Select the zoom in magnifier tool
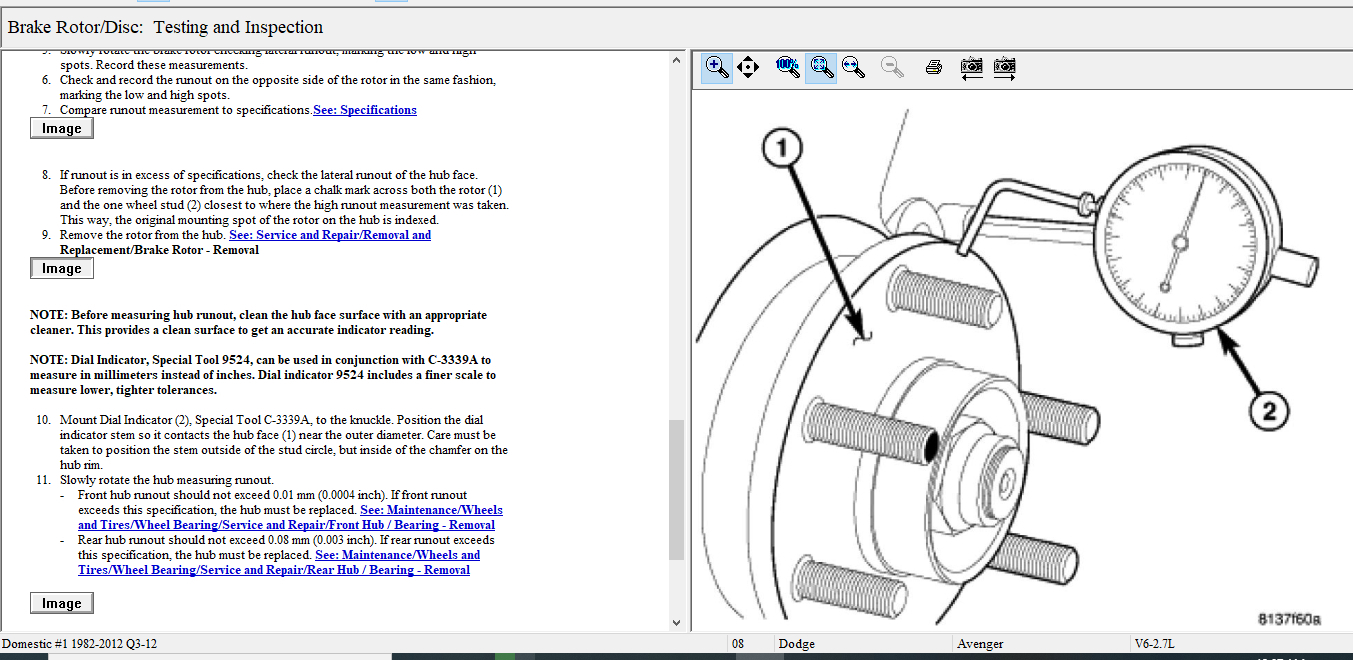 point(716,67)
